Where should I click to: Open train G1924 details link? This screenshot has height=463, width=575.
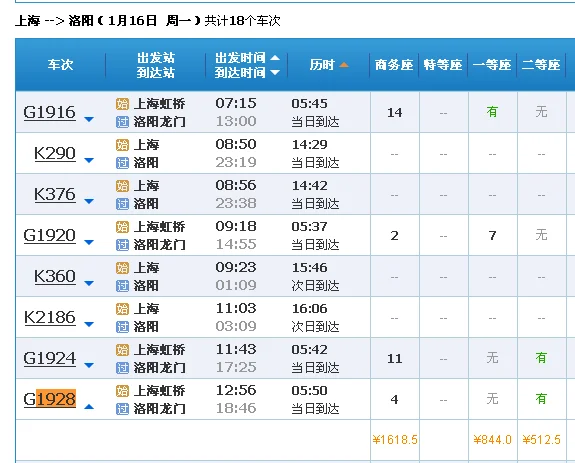pos(50,358)
